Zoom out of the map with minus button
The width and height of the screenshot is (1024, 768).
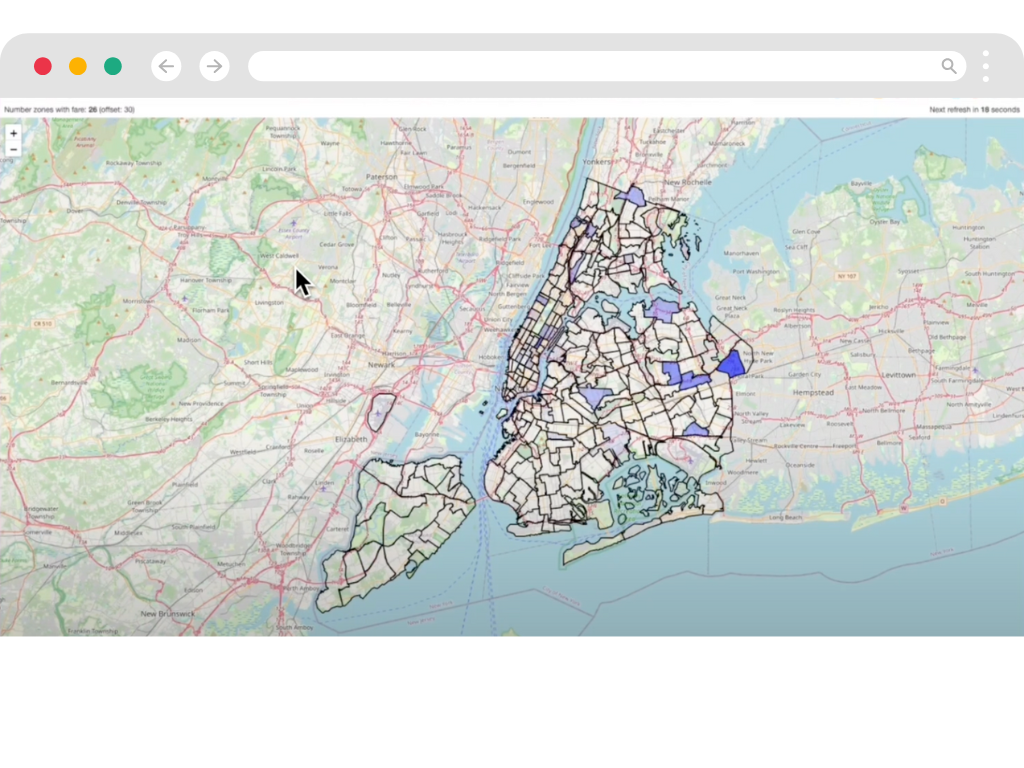coord(13,150)
